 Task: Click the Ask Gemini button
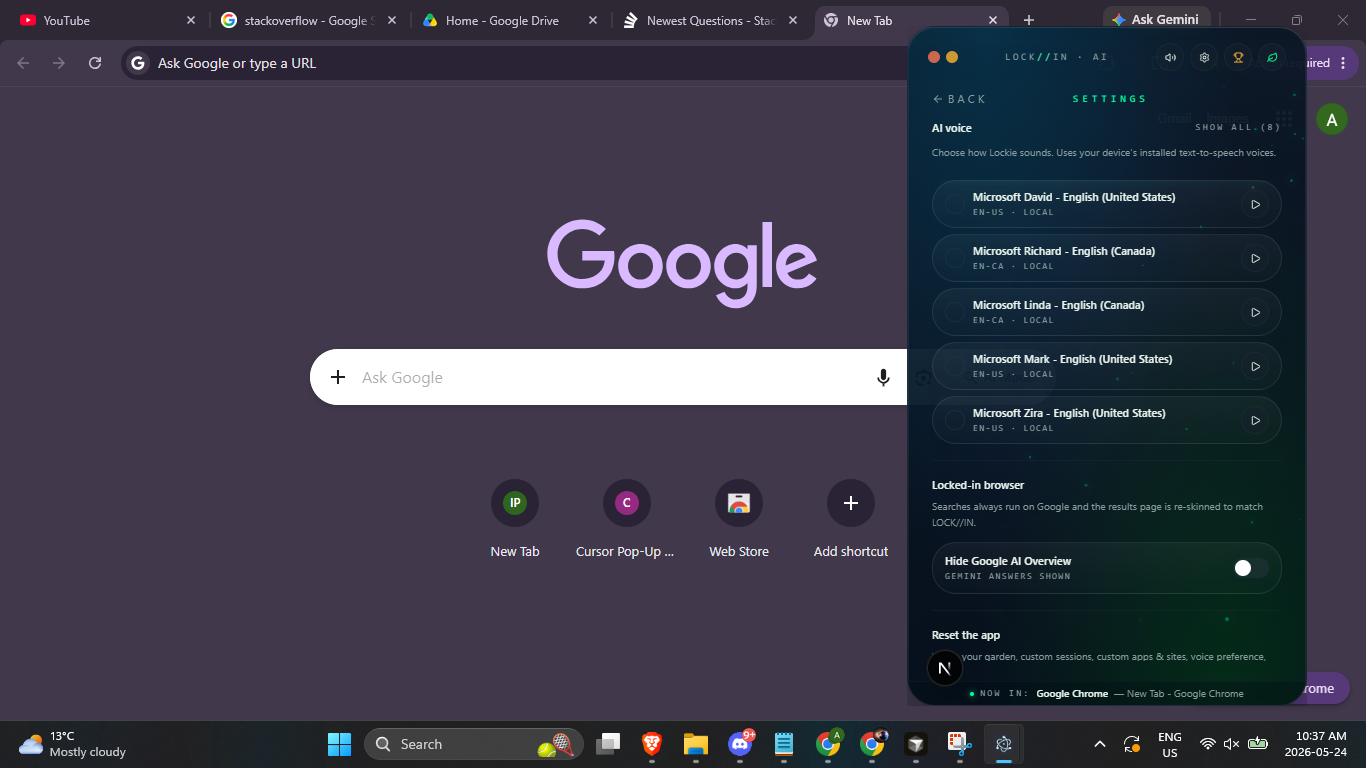coord(1157,19)
